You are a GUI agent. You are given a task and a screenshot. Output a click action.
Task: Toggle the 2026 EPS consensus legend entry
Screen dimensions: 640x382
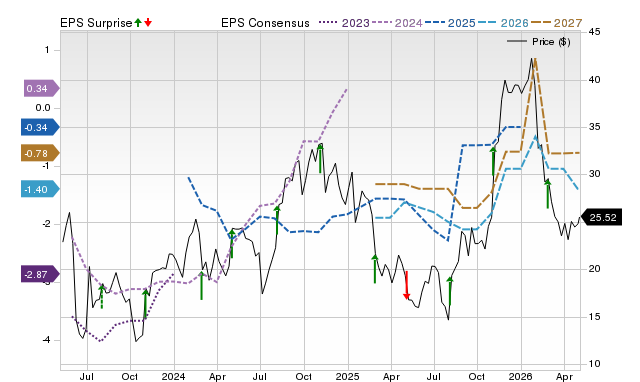[x=503, y=23]
